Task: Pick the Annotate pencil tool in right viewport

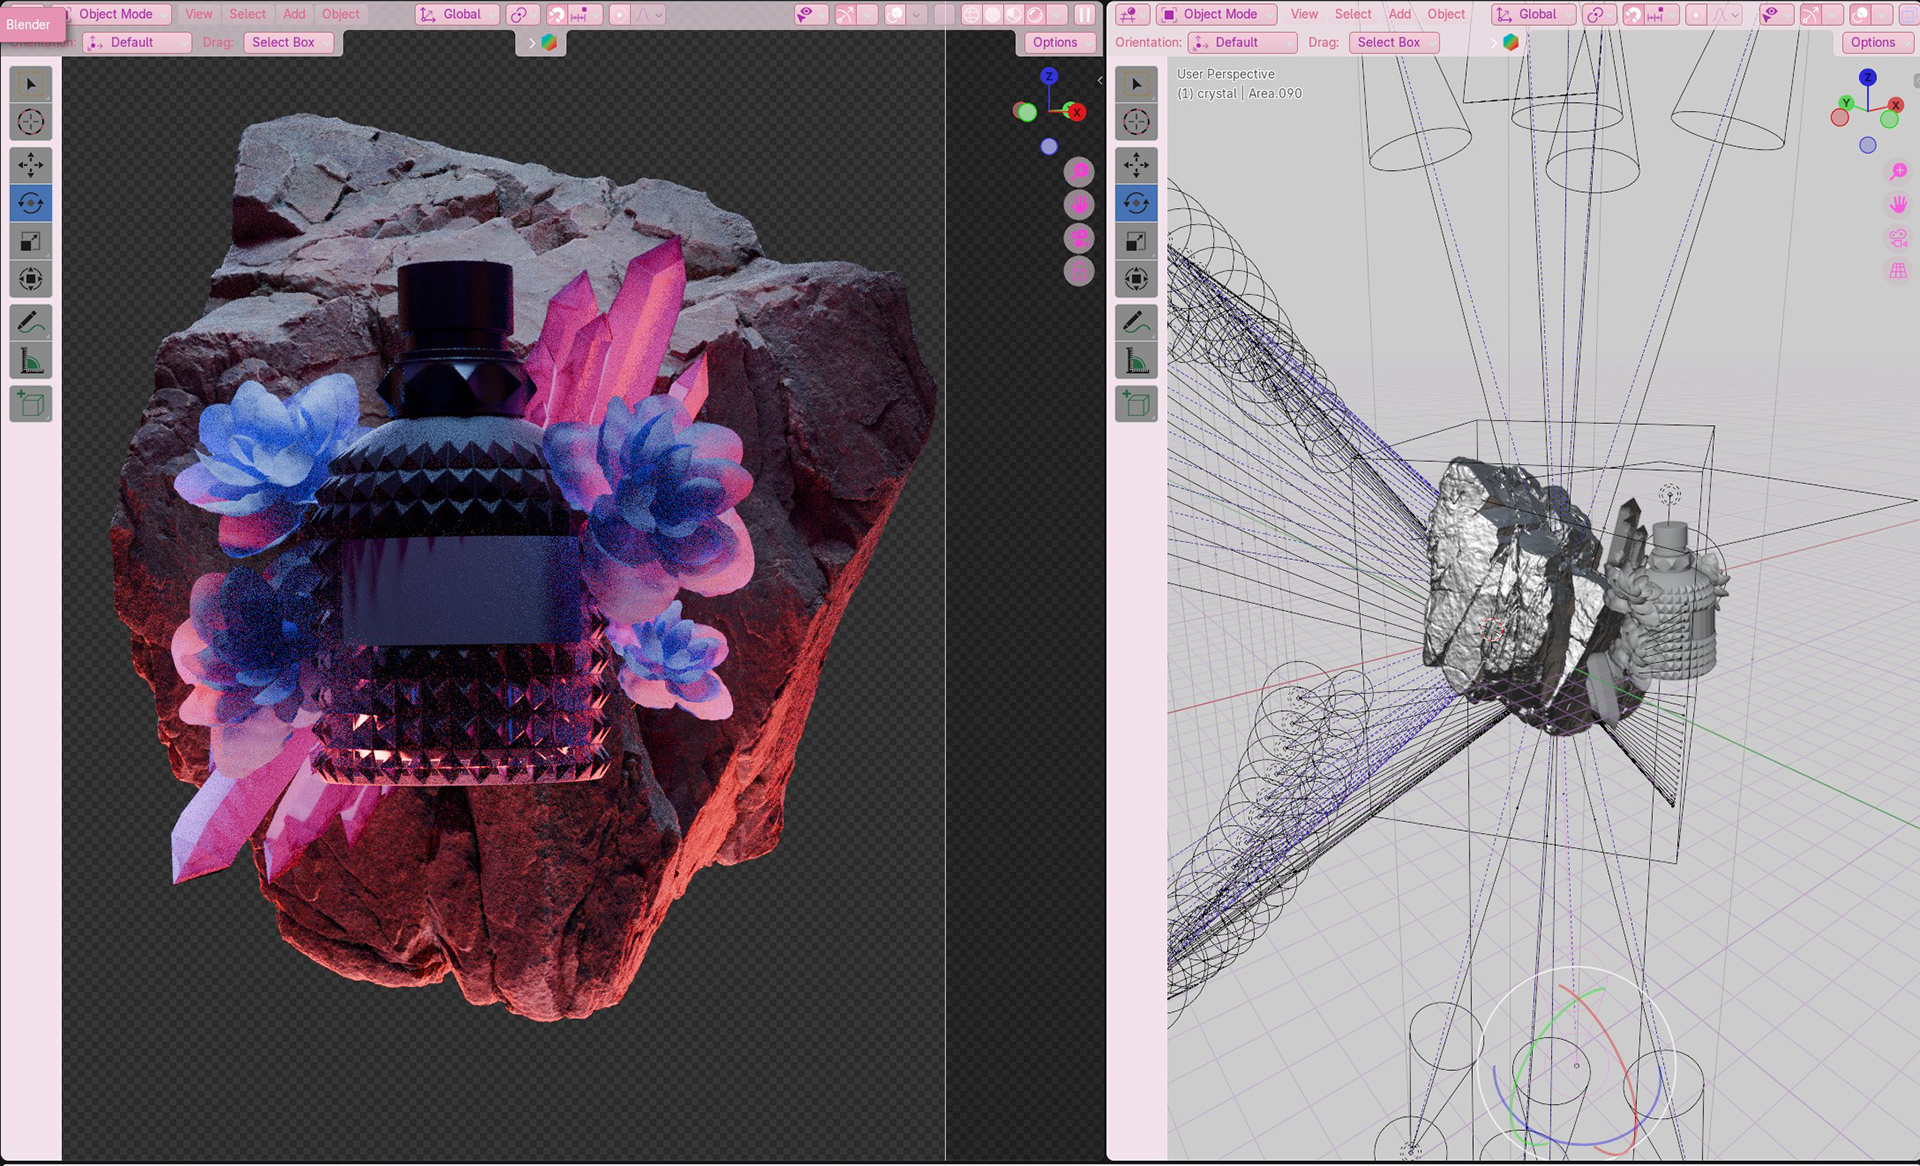Action: point(1136,322)
